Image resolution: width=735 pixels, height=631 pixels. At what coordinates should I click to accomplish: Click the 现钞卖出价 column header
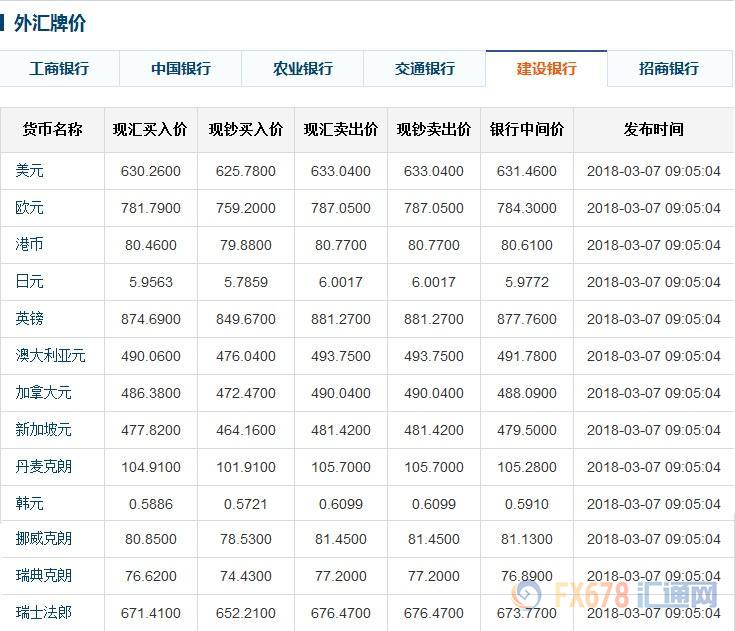click(x=434, y=129)
